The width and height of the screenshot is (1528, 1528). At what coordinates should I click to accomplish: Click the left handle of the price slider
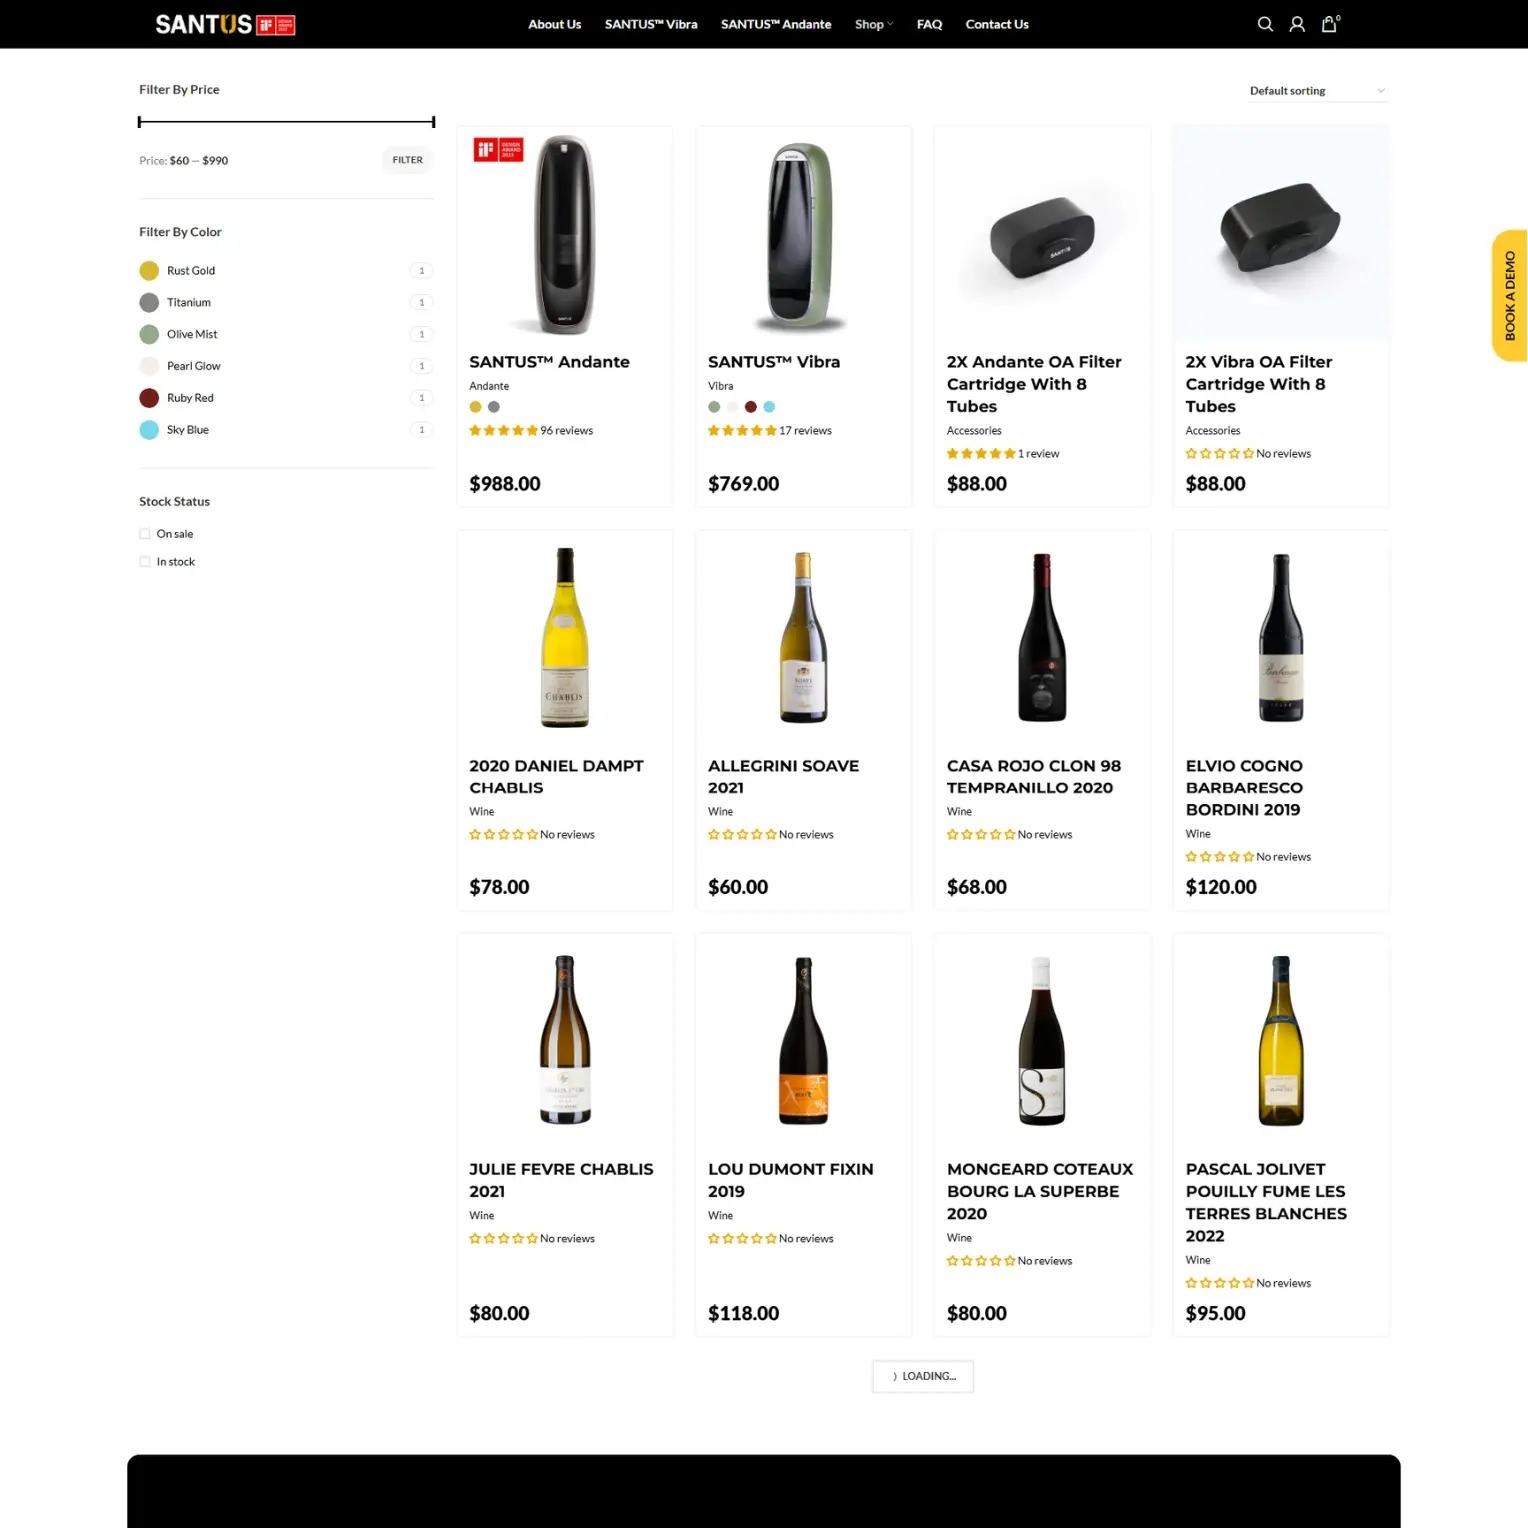[x=140, y=122]
